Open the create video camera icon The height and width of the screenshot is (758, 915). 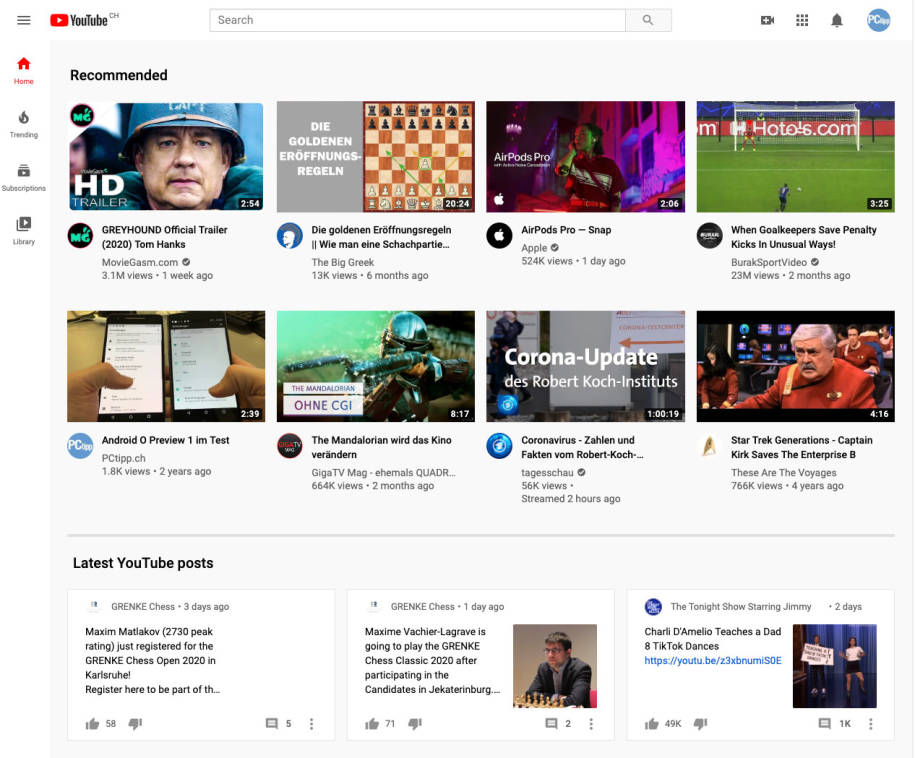(x=767, y=20)
